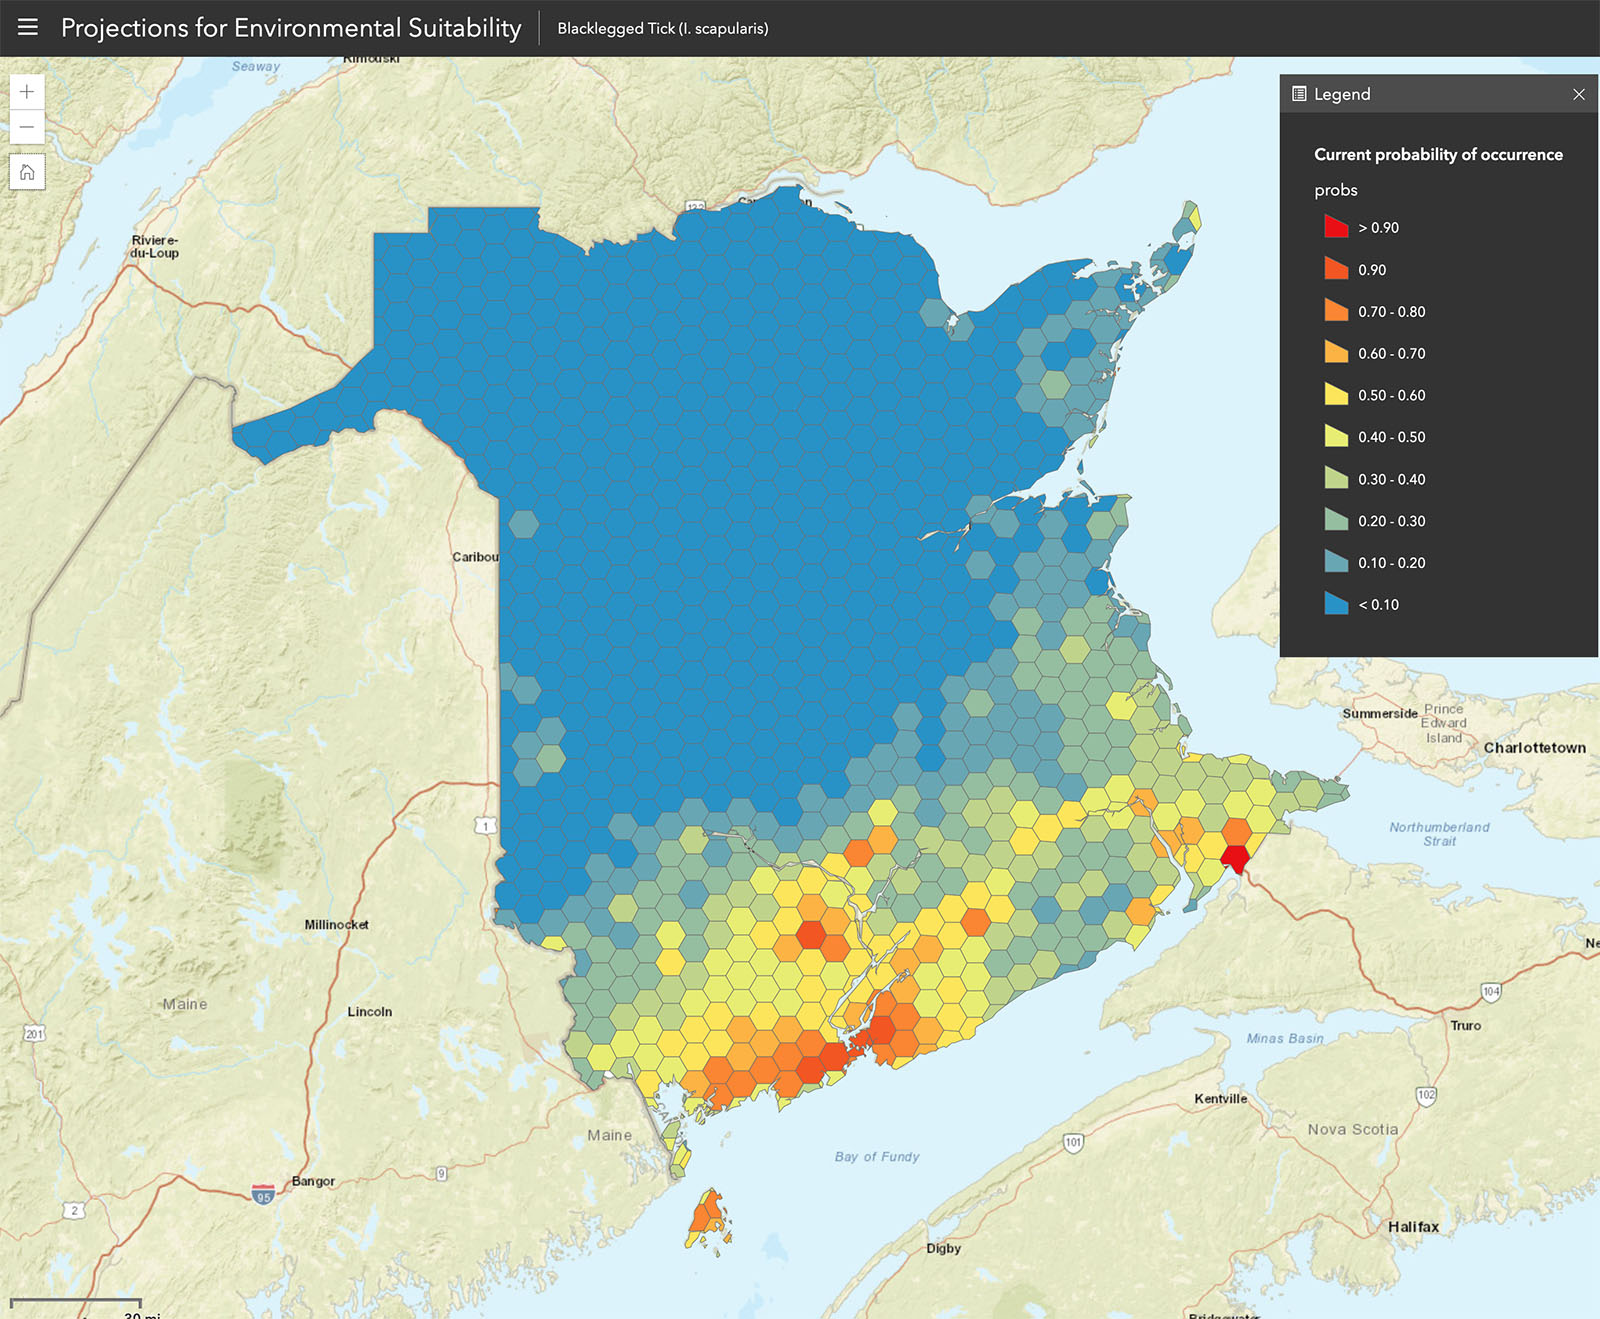The width and height of the screenshot is (1600, 1319).
Task: Zoom out of the map
Action: pyautogui.click(x=27, y=128)
